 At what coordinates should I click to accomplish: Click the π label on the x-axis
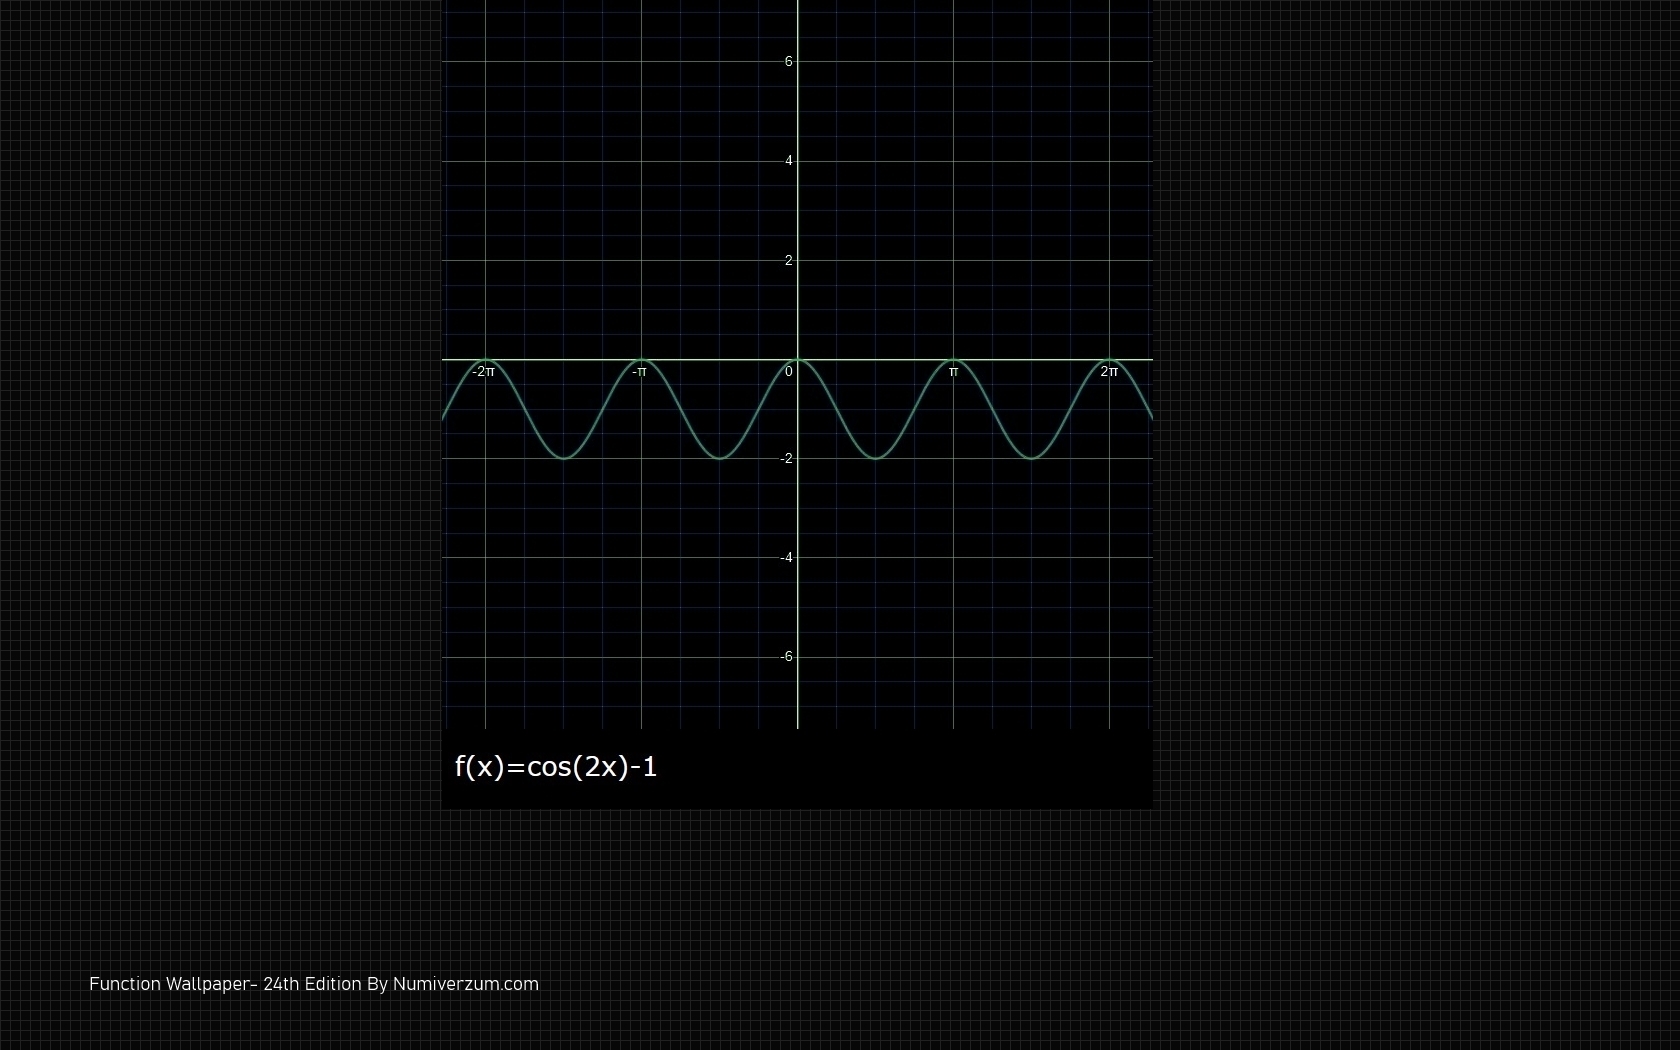pos(953,372)
